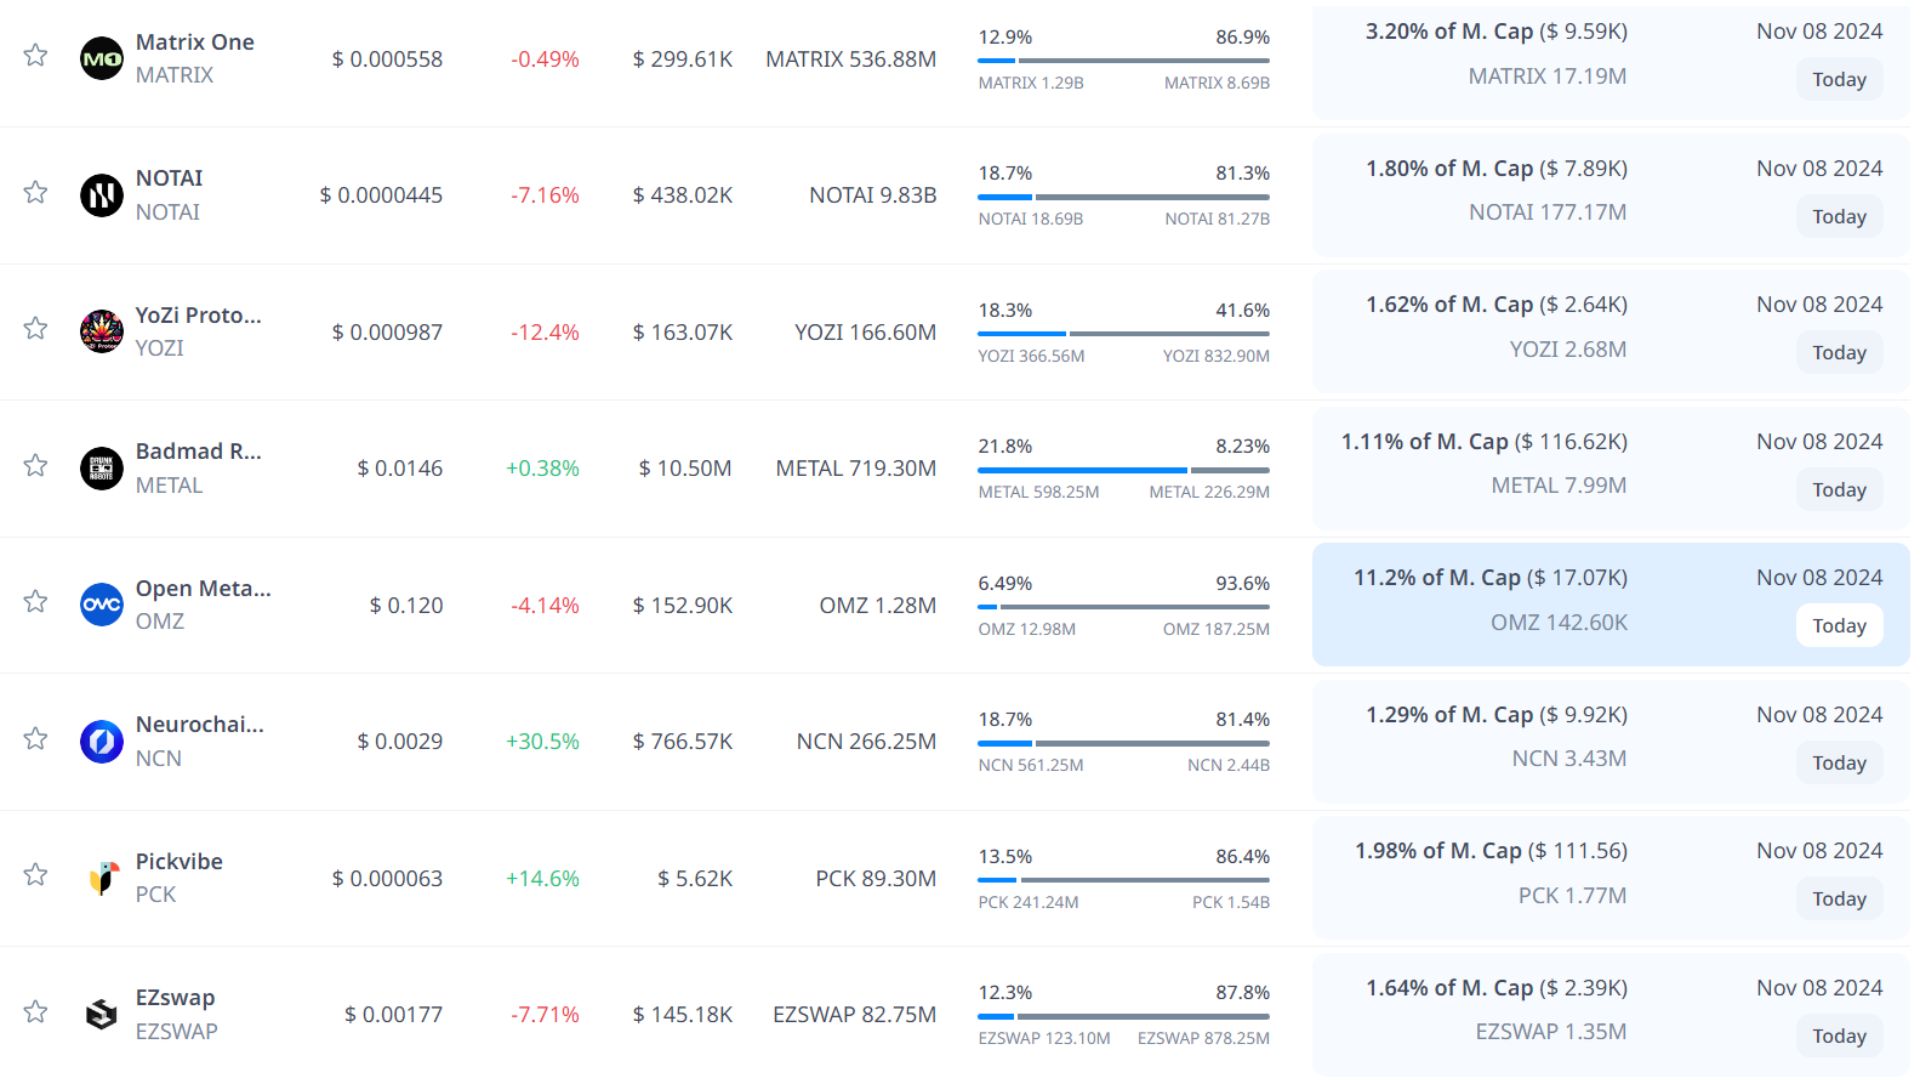Viewport: 1920px width, 1080px height.
Task: Toggle favorite star for Open Meta OMZ
Action: (x=36, y=601)
